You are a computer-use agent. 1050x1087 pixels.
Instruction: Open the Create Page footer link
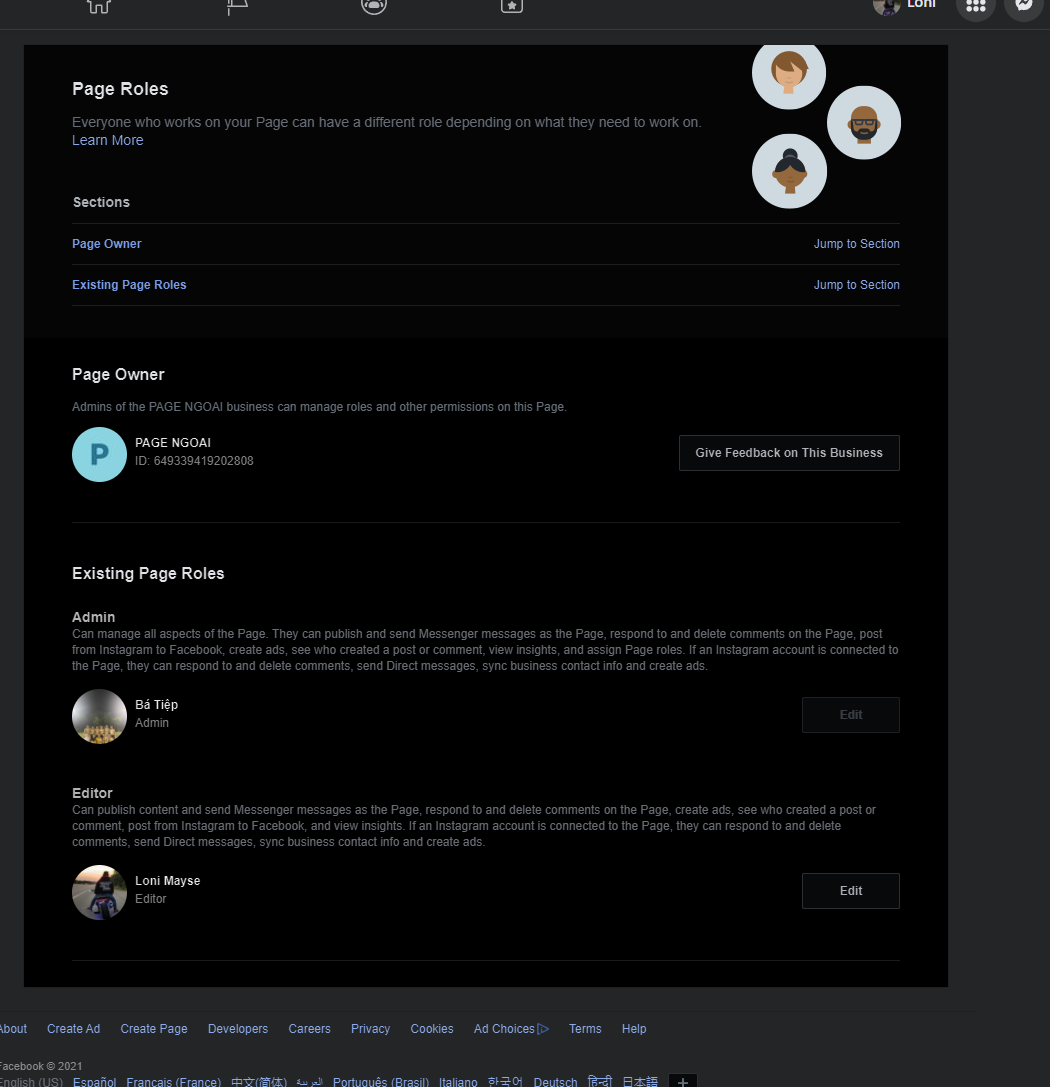154,1029
